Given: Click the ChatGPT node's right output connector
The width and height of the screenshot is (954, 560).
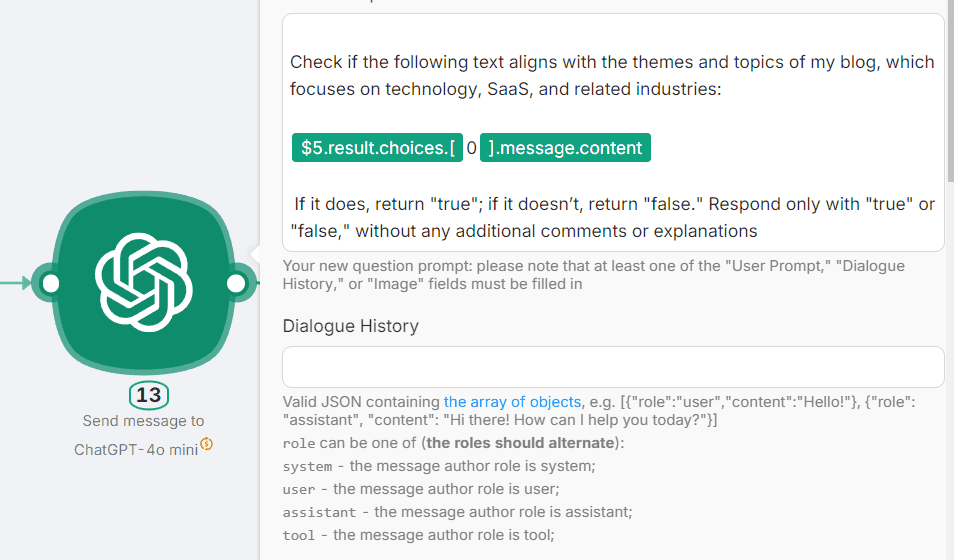Looking at the screenshot, I should (x=237, y=284).
